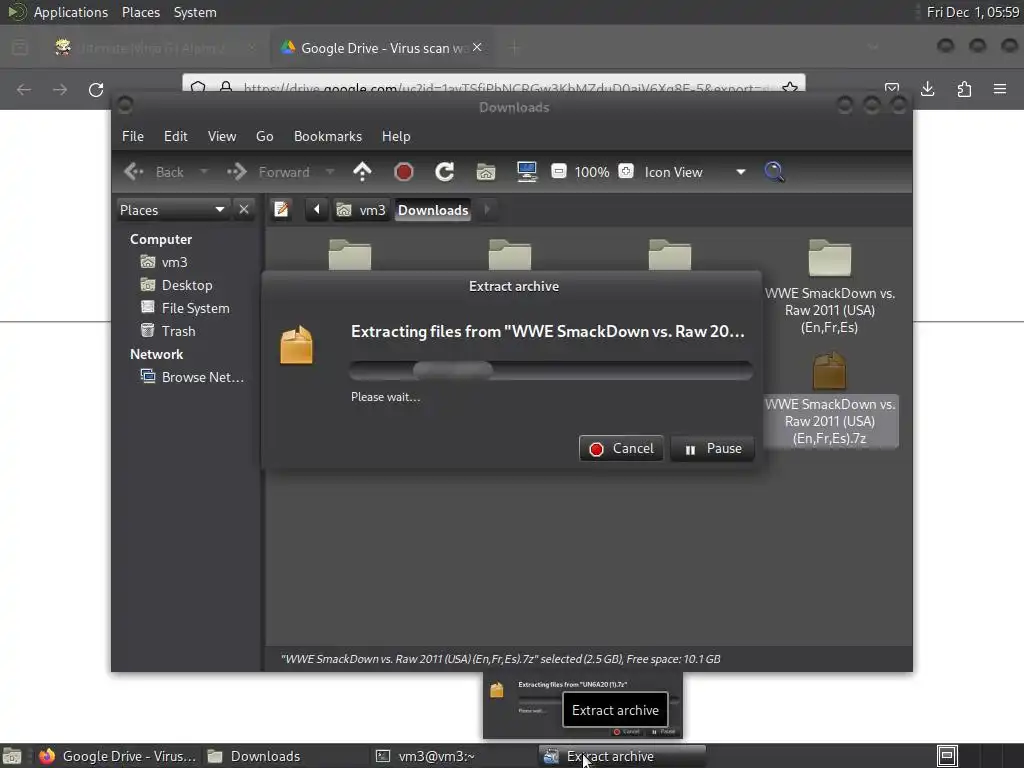The image size is (1024, 768).
Task: Open the System menu in top panel
Action: [x=195, y=12]
